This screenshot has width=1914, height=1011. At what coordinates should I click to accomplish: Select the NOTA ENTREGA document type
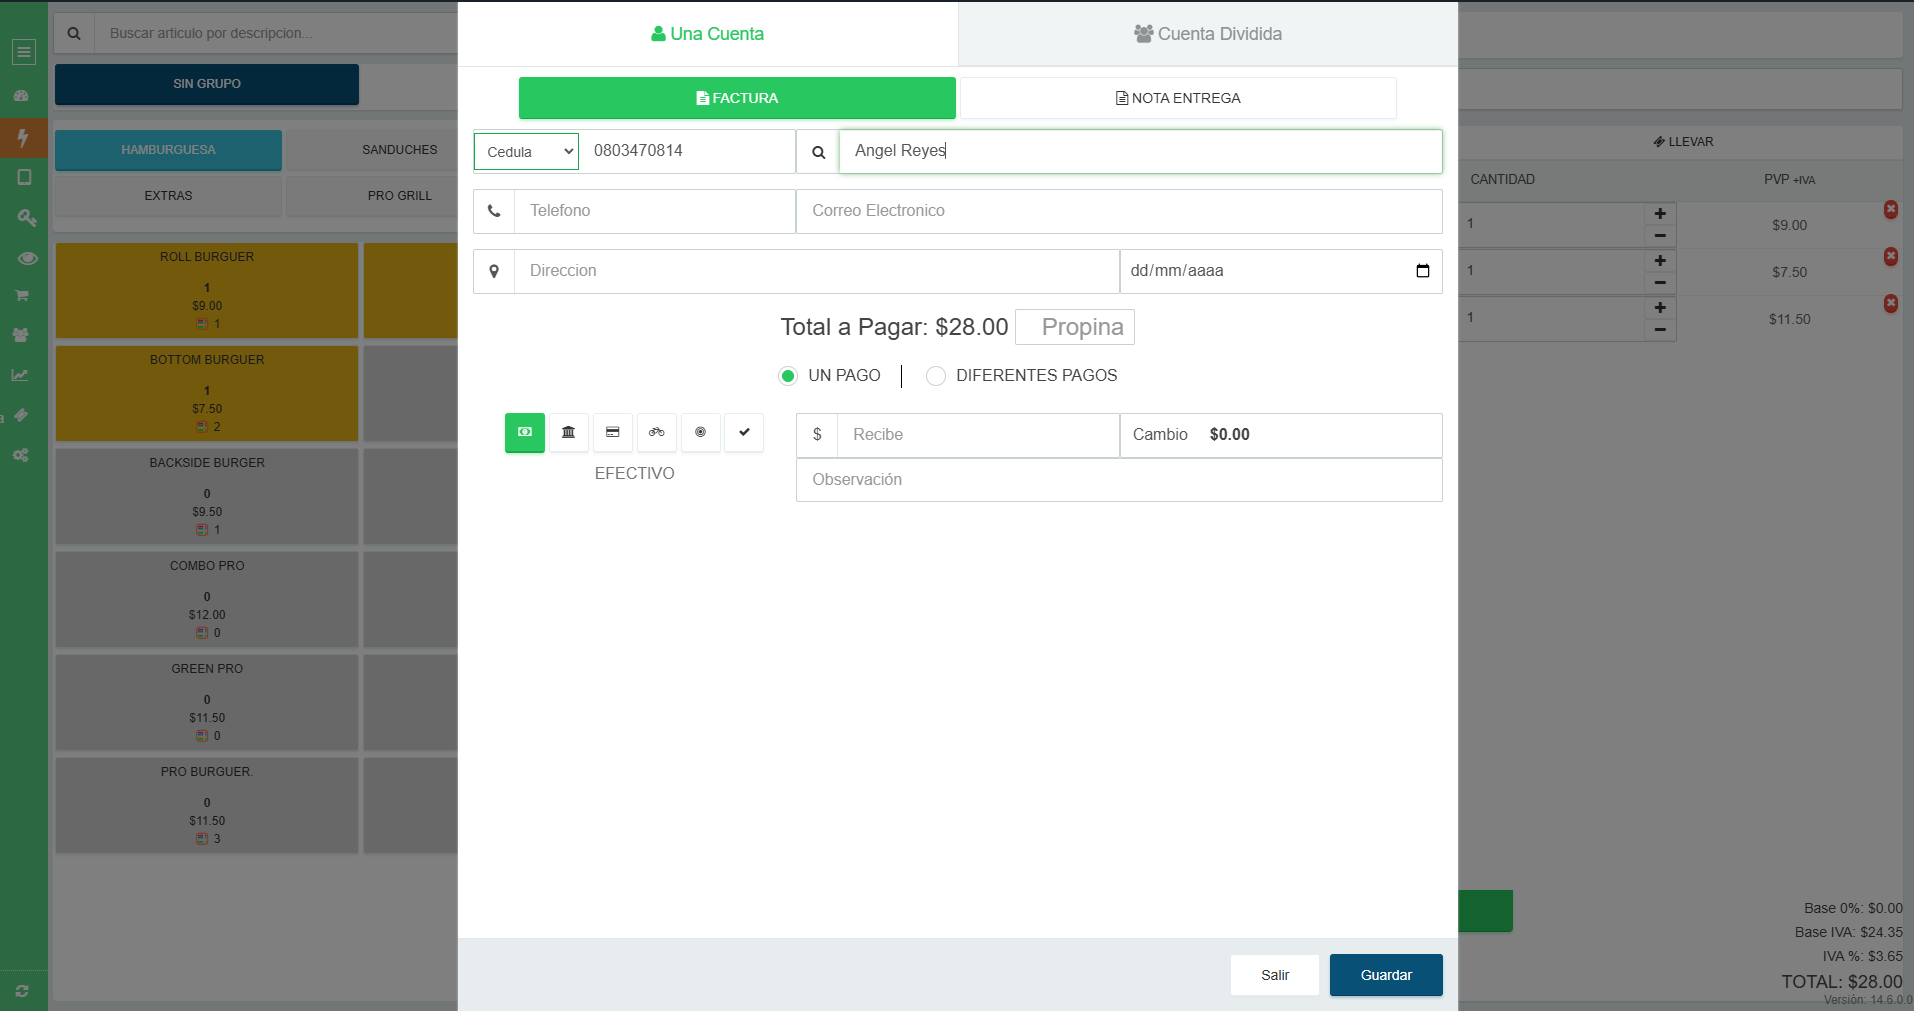pos(1178,98)
